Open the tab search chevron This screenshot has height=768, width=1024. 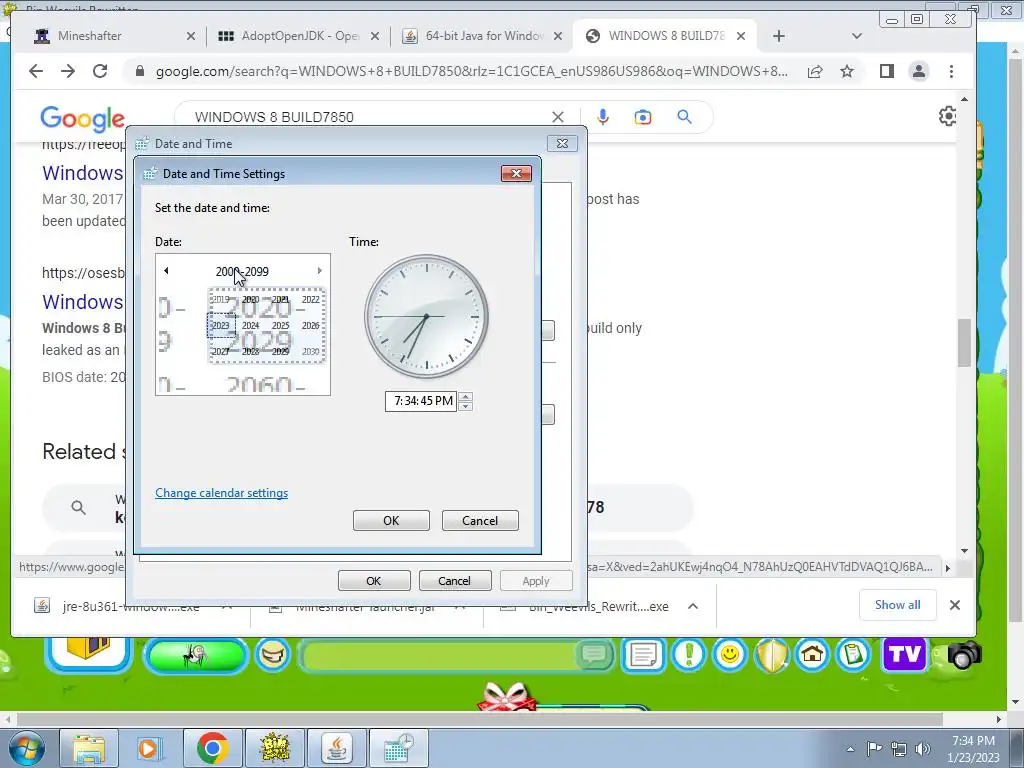[x=857, y=36]
